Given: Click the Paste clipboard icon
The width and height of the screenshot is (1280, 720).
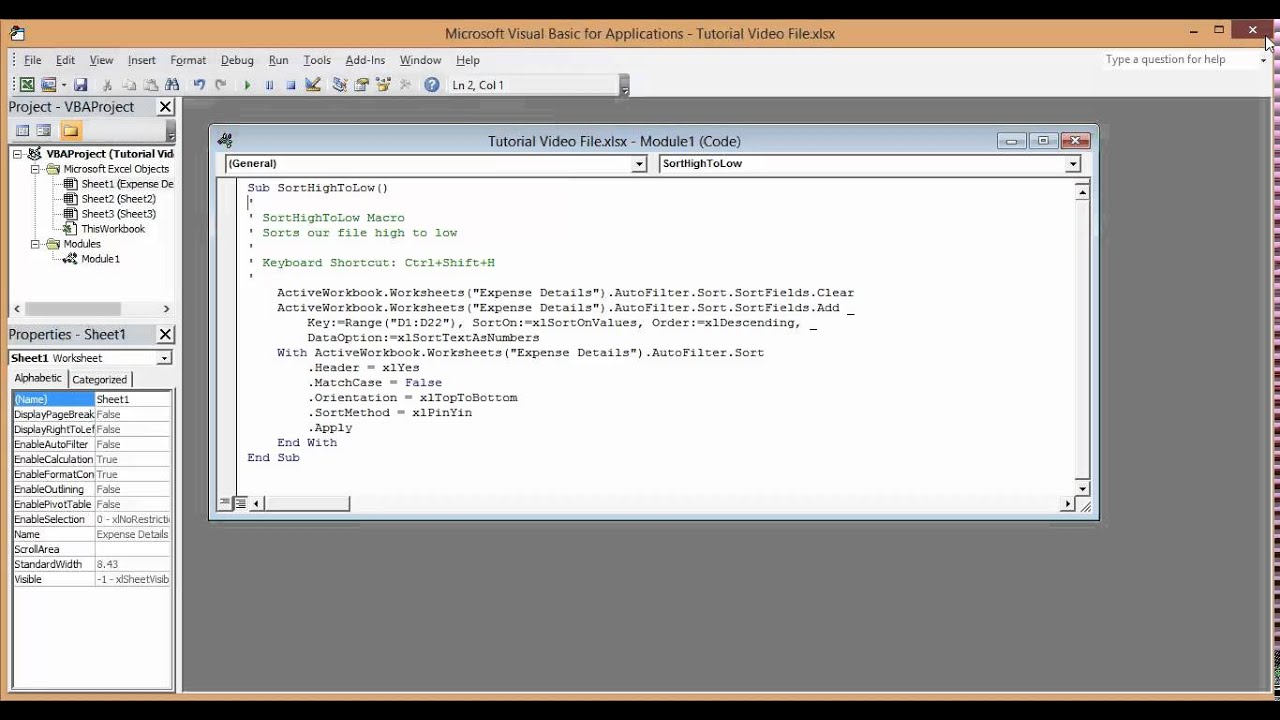Looking at the screenshot, I should [151, 85].
